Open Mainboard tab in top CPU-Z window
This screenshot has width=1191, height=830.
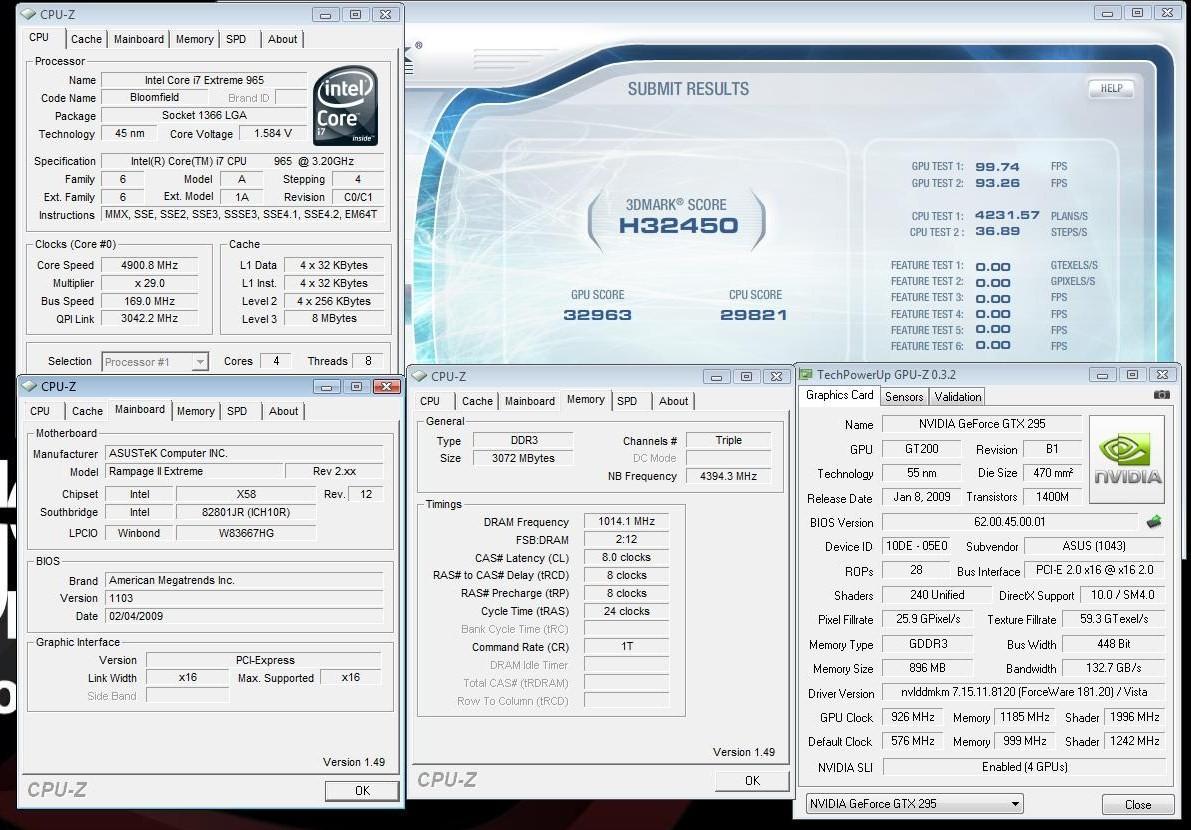point(139,39)
